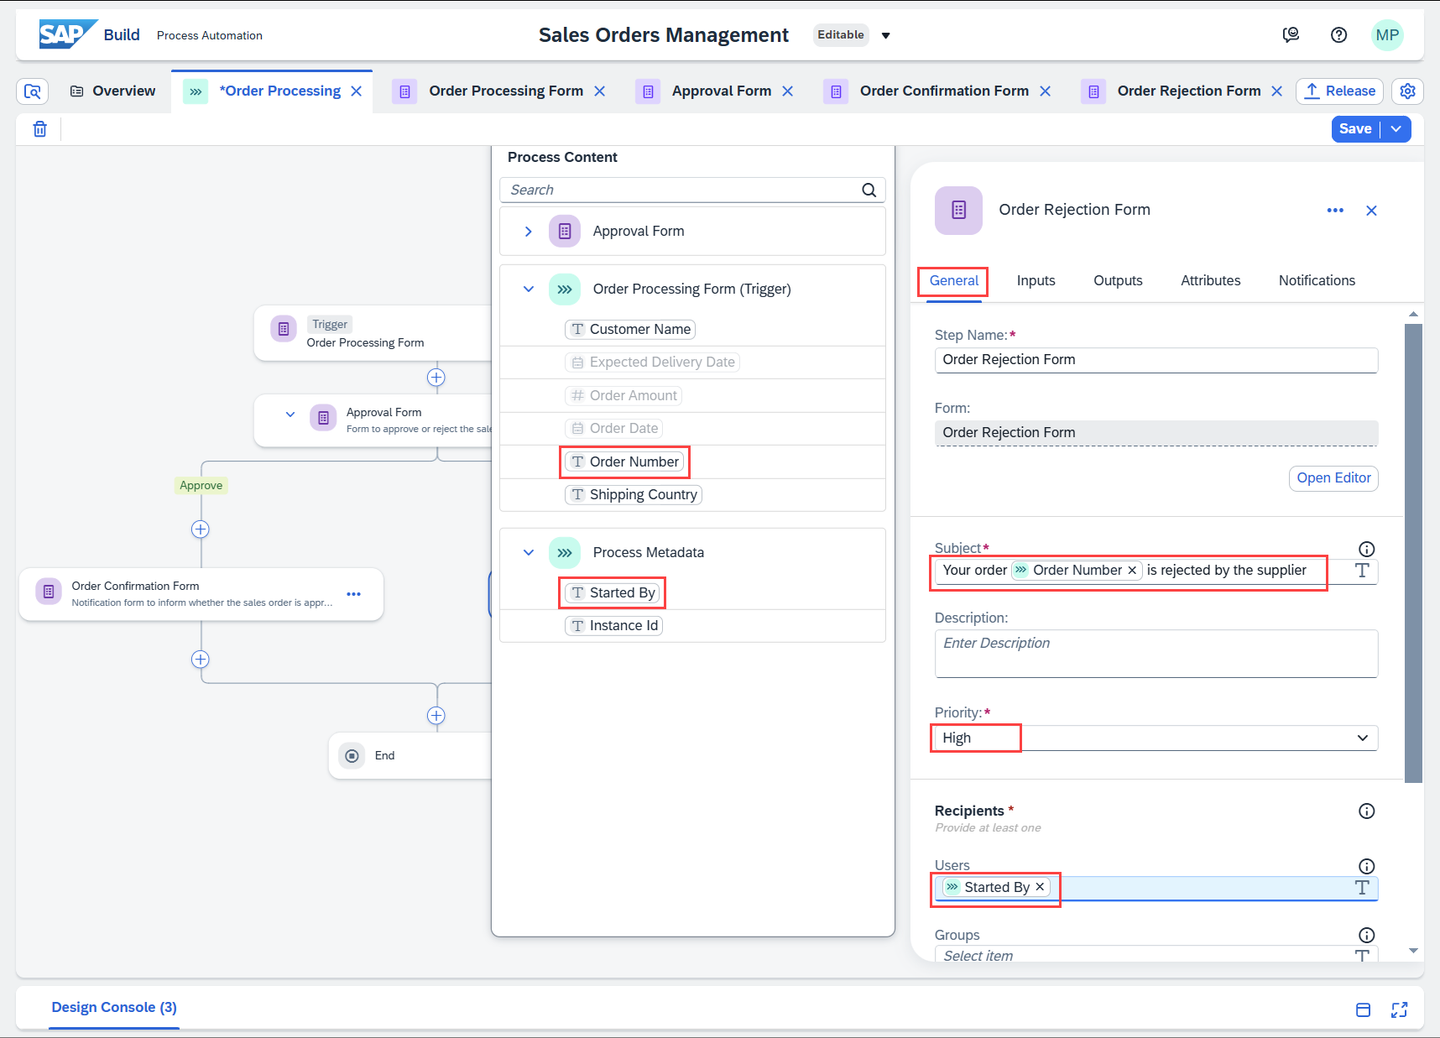Open the Outputs tab
1440x1038 pixels.
(1118, 281)
